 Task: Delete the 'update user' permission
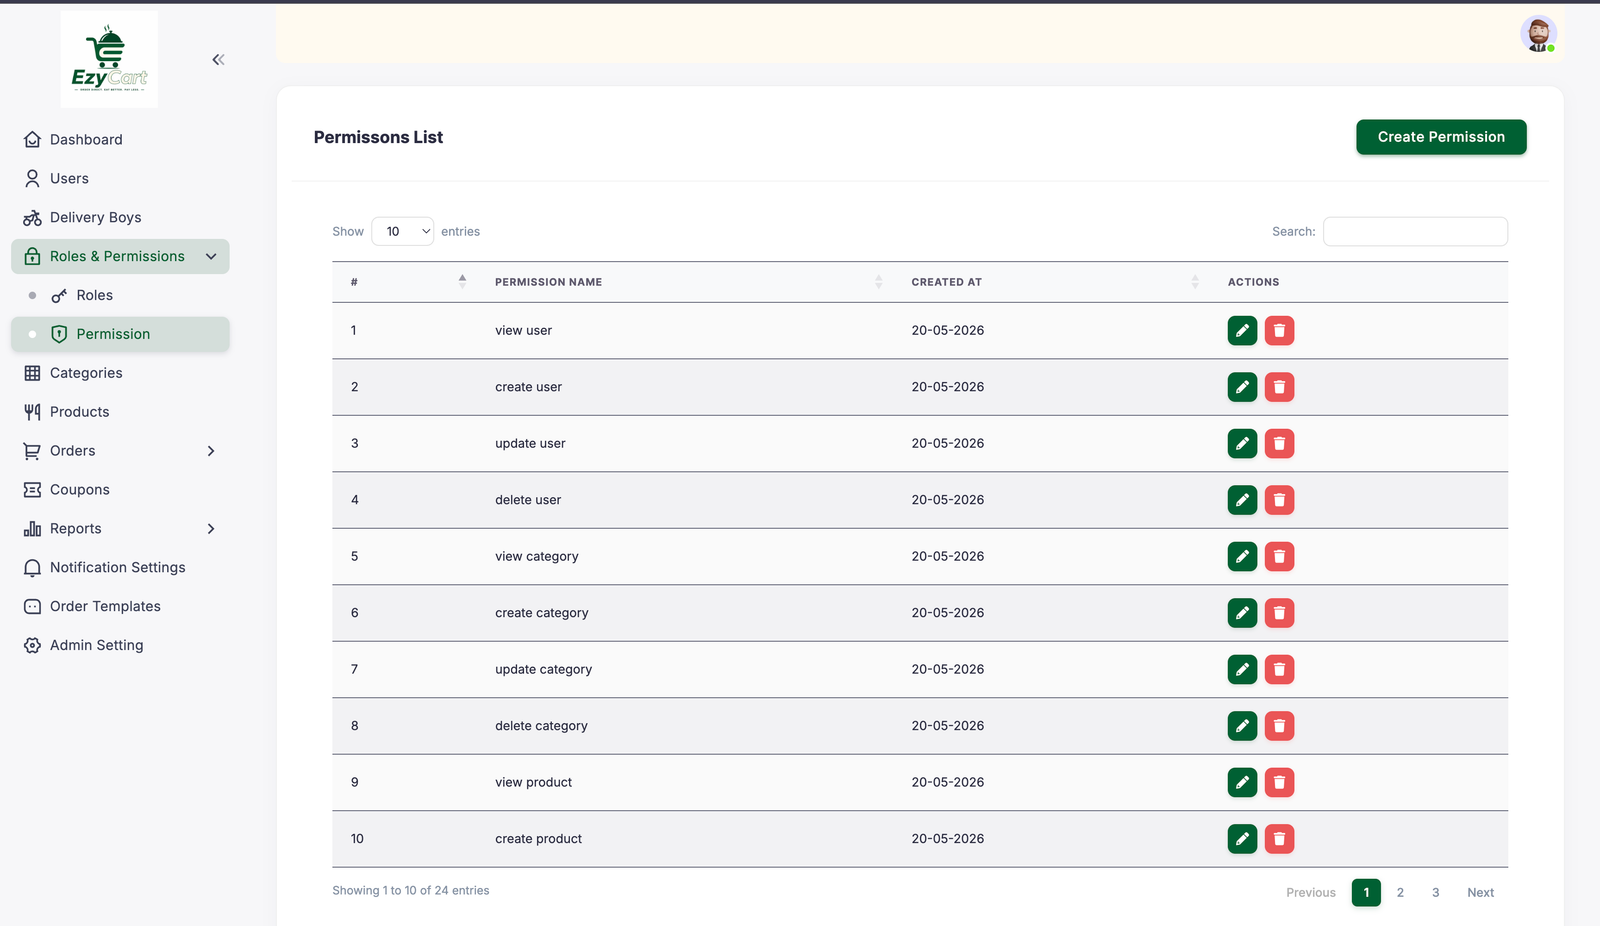point(1279,444)
